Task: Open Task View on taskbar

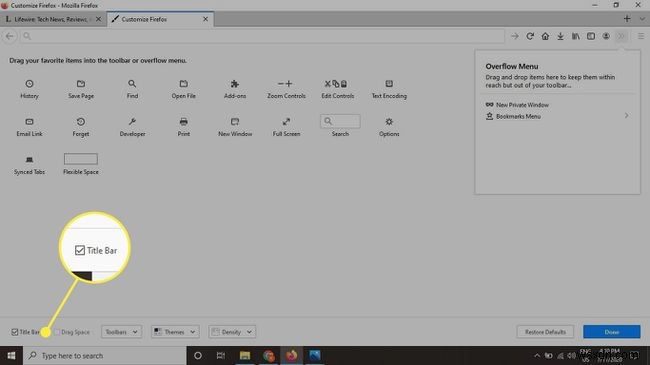Action: [221, 355]
